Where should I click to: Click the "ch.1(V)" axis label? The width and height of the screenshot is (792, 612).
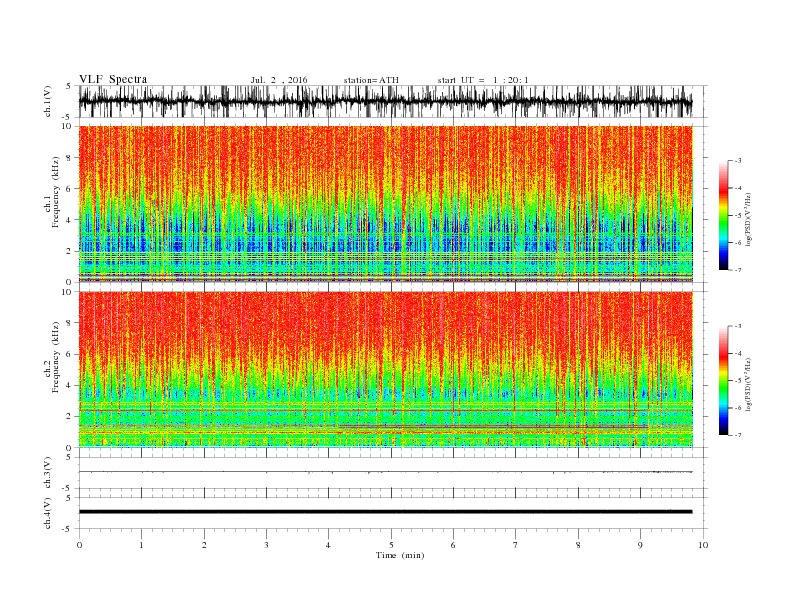pyautogui.click(x=48, y=101)
